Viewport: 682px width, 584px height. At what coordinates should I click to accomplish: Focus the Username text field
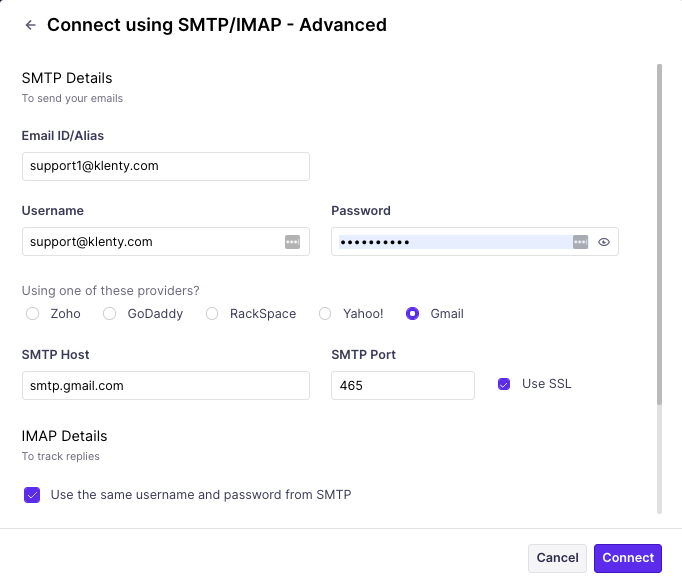pos(150,242)
